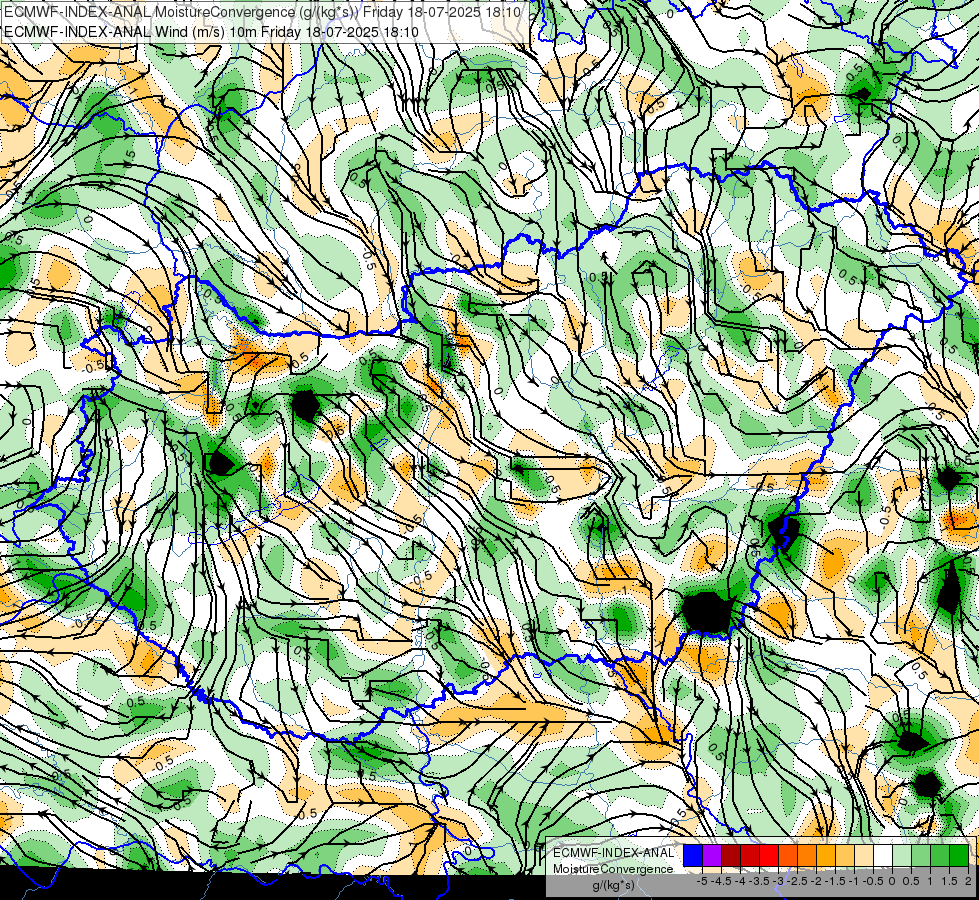Screen dimensions: 979x900
Task: Choose the darkest green swatch between 1.5 and 2
Action: [x=958, y=855]
